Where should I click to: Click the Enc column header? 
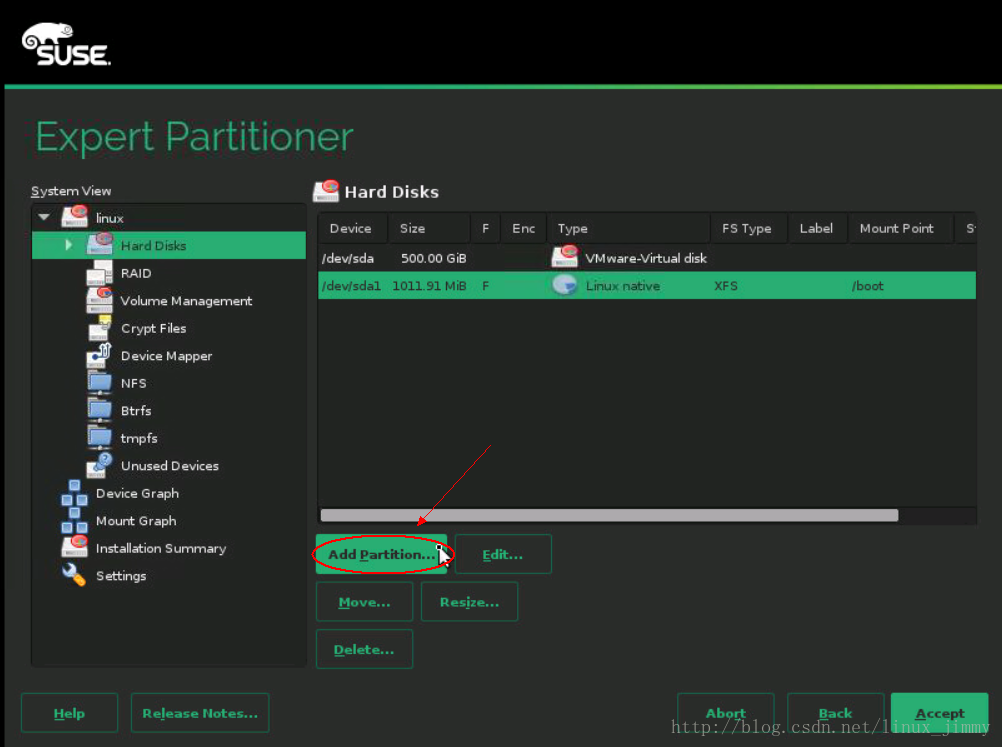(x=523, y=228)
